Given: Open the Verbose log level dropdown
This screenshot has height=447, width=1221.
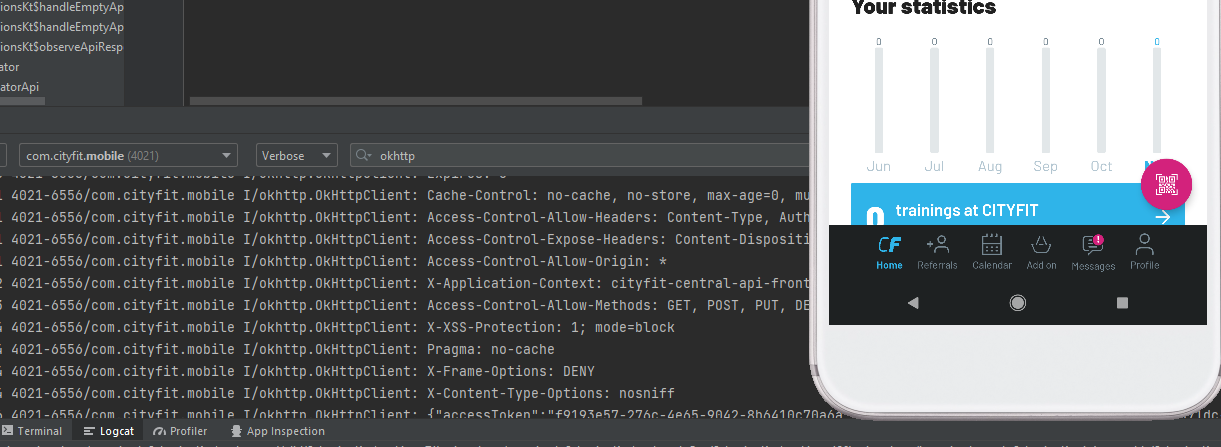Looking at the screenshot, I should [297, 156].
